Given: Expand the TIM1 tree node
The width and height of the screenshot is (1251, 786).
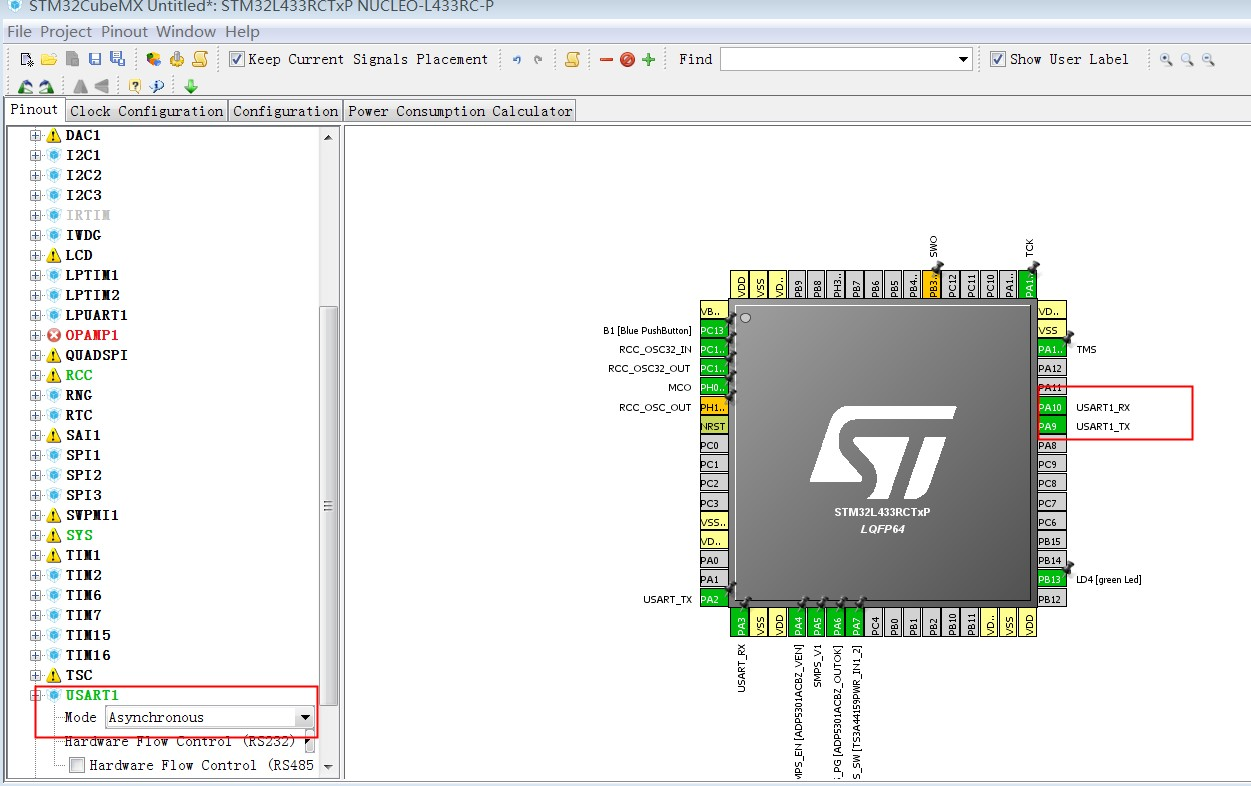Looking at the screenshot, I should click(x=36, y=555).
